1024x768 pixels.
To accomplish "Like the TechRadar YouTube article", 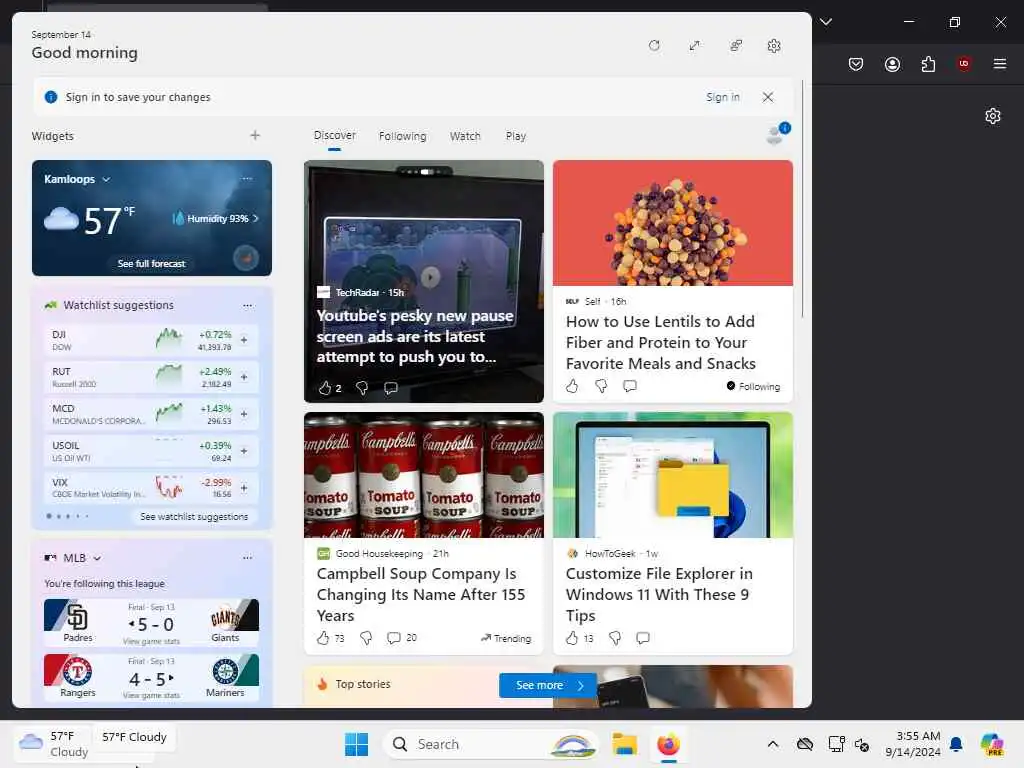I will [x=325, y=388].
